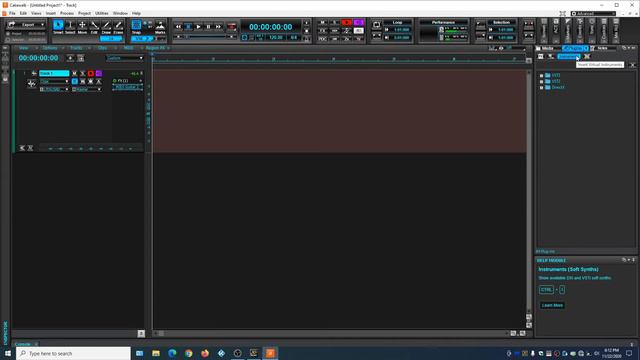Open File Explorer from taskbar

(156, 353)
